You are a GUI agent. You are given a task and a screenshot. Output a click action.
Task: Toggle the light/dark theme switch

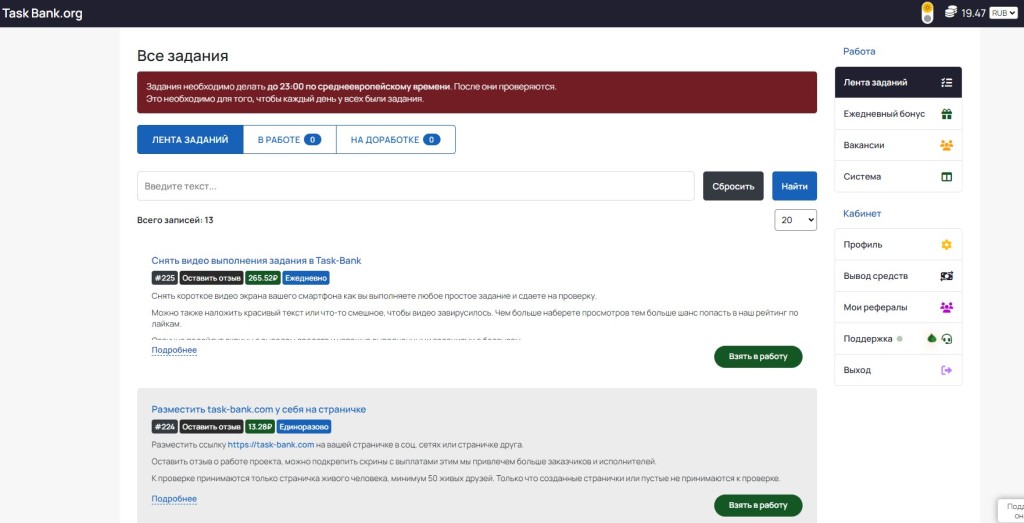coord(927,13)
